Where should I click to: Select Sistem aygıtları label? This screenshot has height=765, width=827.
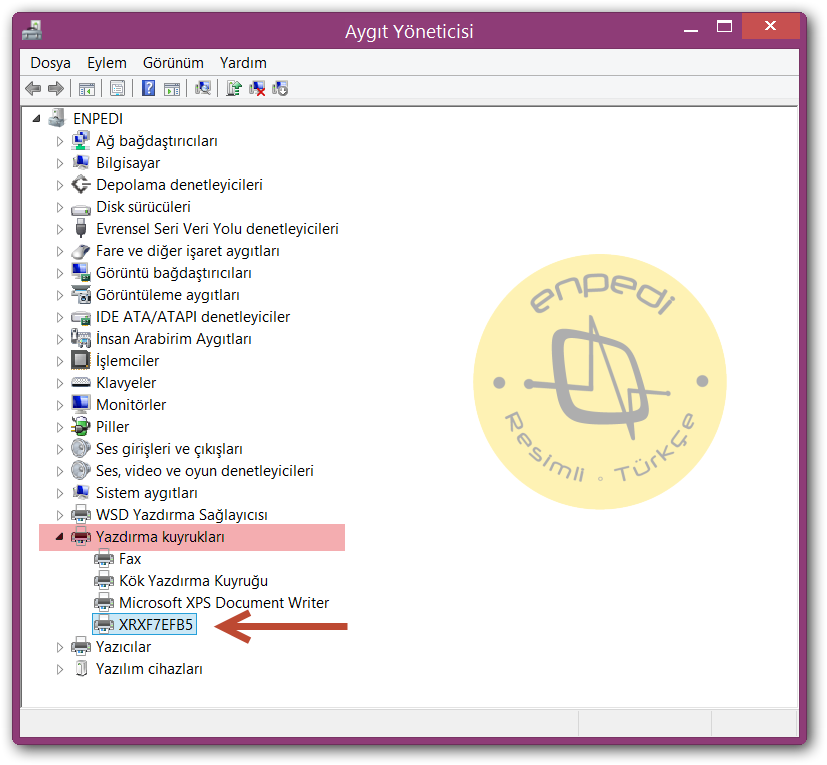point(147,493)
